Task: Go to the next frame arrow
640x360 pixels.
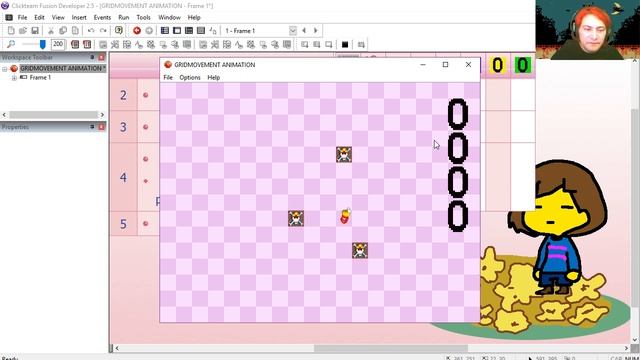Action: [316, 31]
